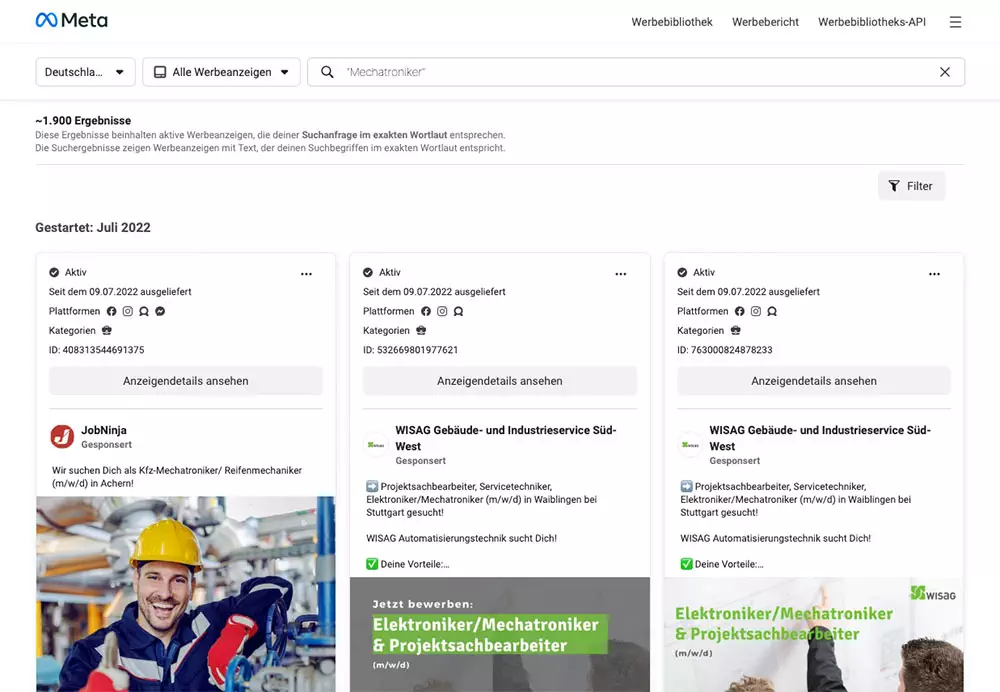Open the Deutschland country dropdown
The image size is (1000, 692).
coord(85,72)
